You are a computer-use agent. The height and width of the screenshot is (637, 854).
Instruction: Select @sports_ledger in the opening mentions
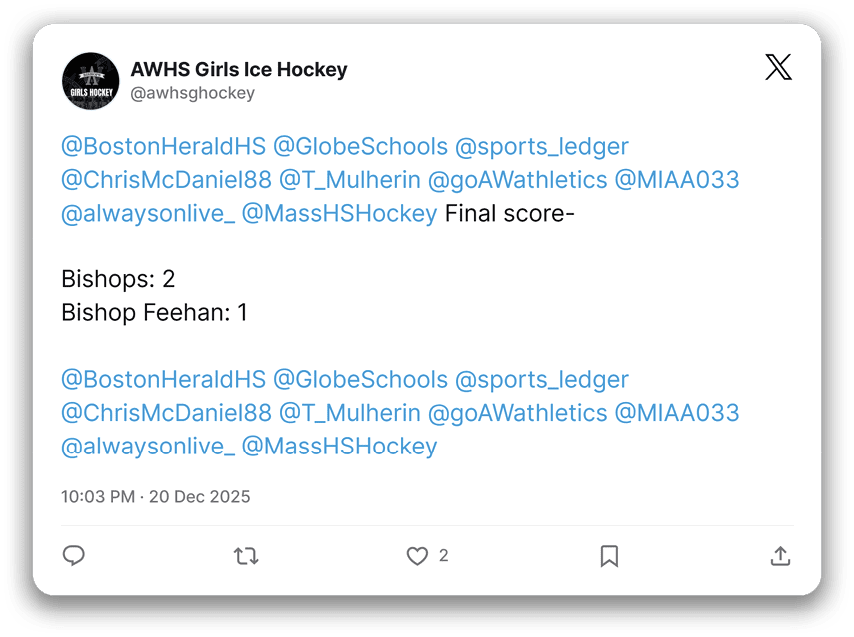(542, 147)
